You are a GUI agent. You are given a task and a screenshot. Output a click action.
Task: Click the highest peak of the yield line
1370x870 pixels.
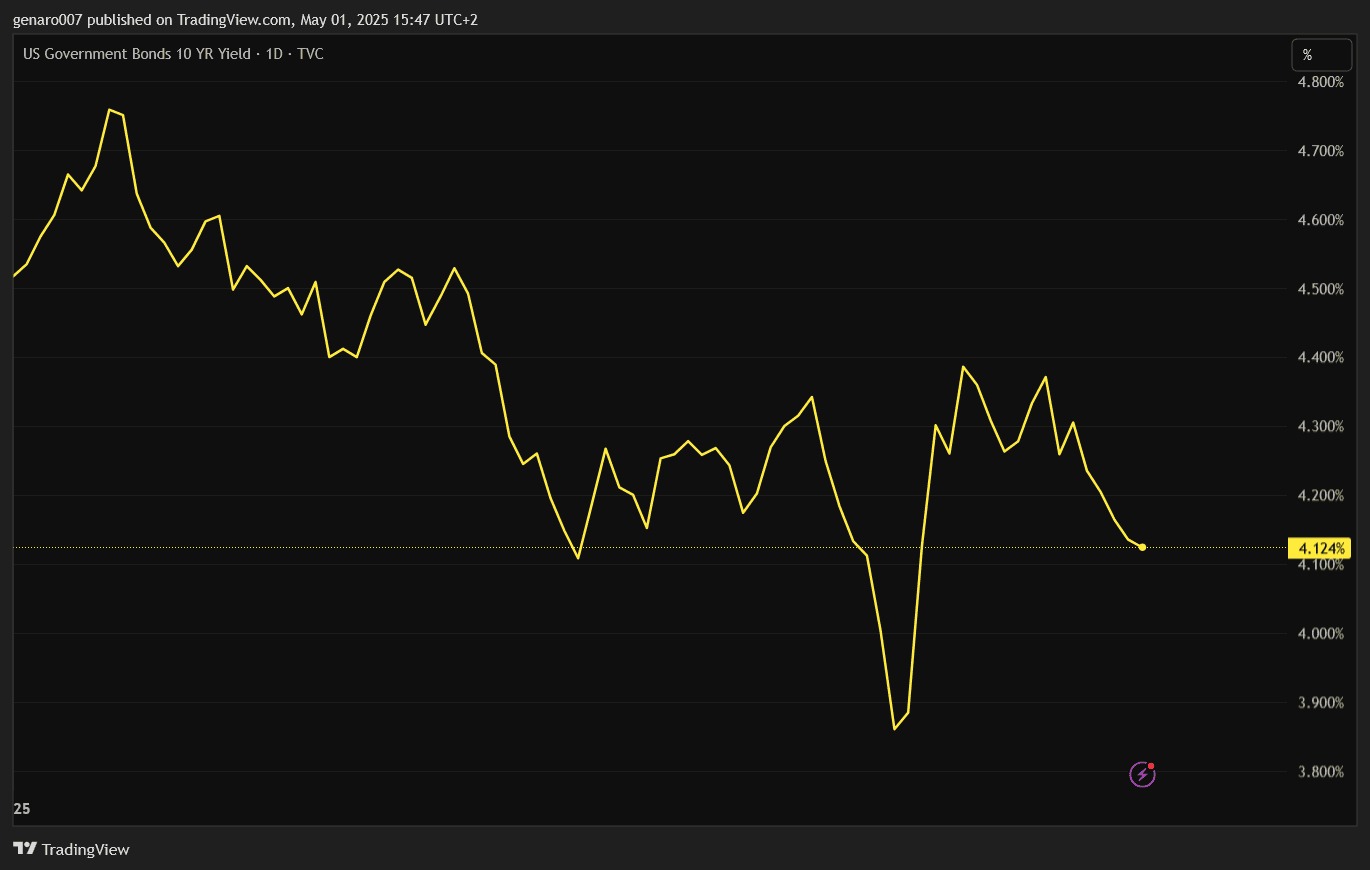point(109,109)
